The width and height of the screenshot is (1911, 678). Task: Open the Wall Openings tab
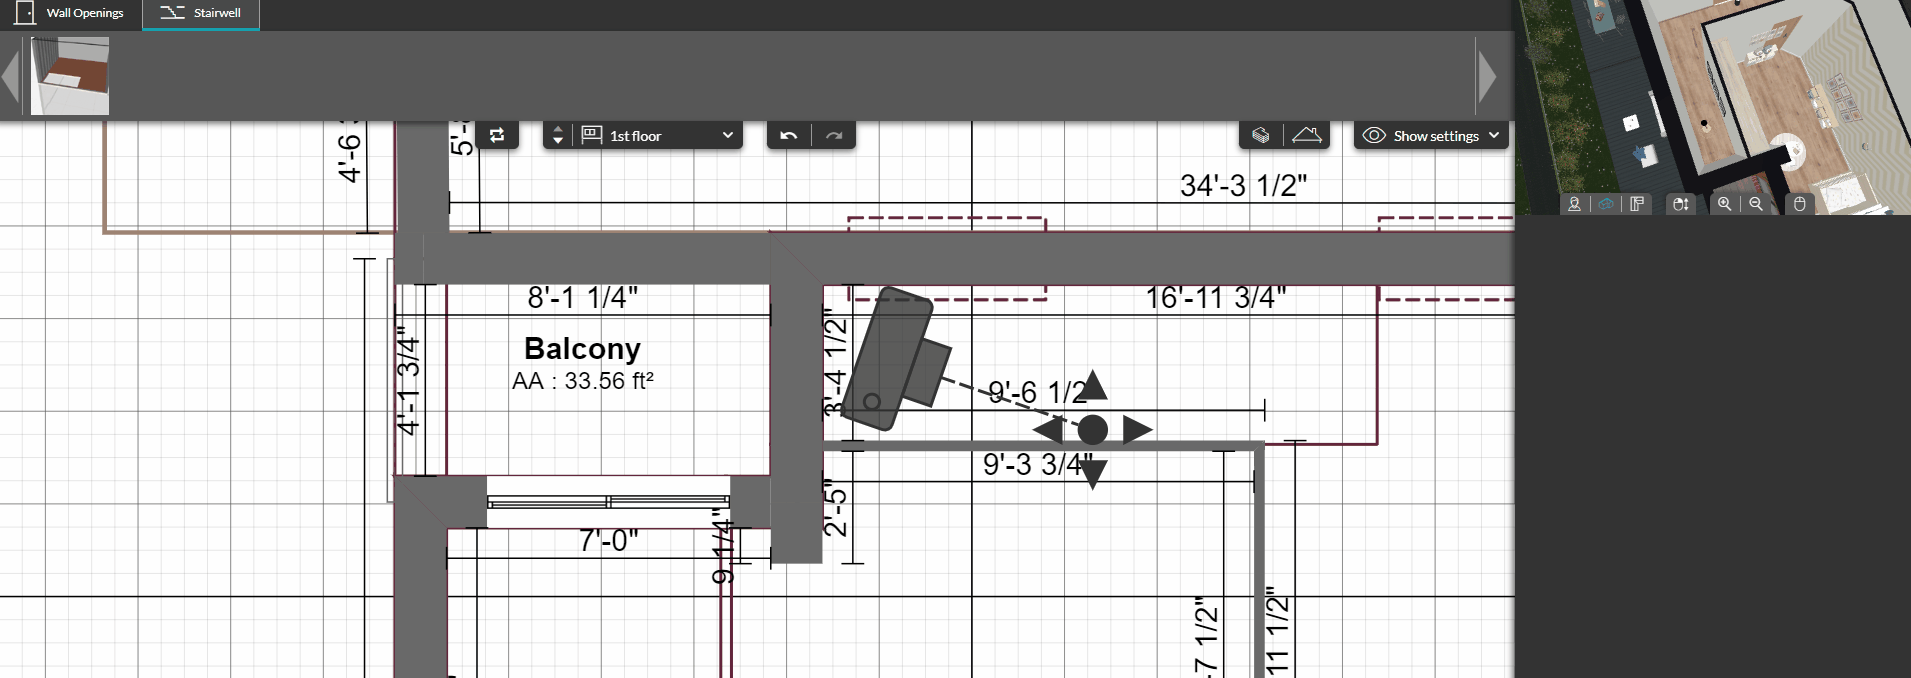click(71, 14)
